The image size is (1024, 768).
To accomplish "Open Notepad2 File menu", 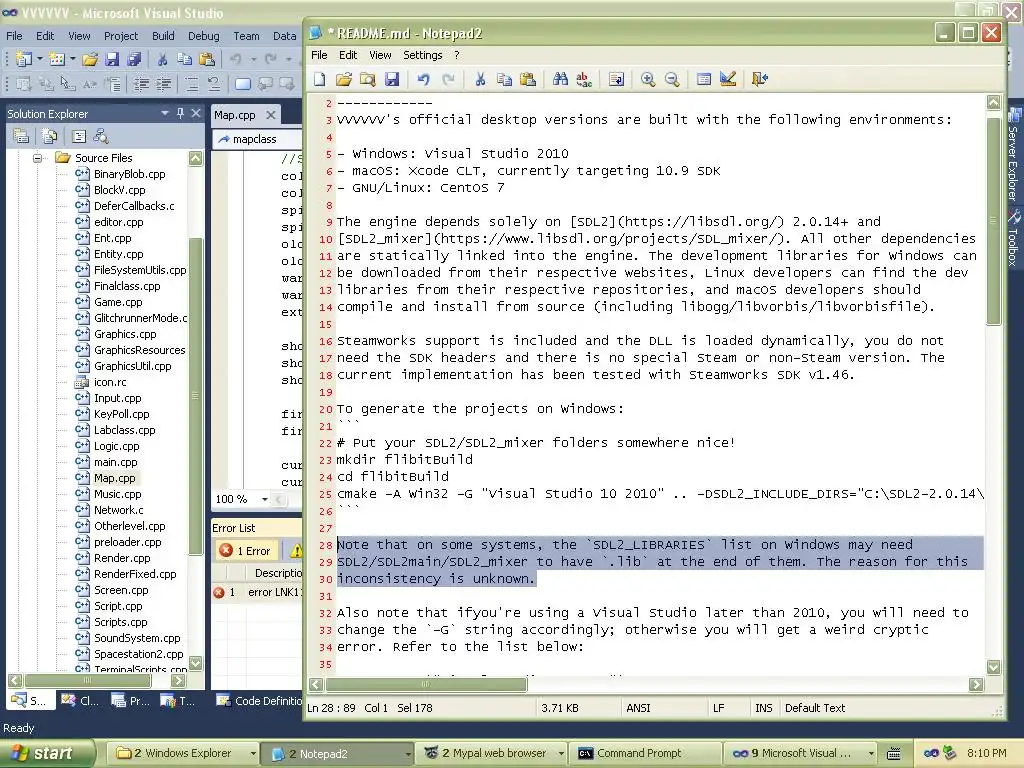I will 319,55.
